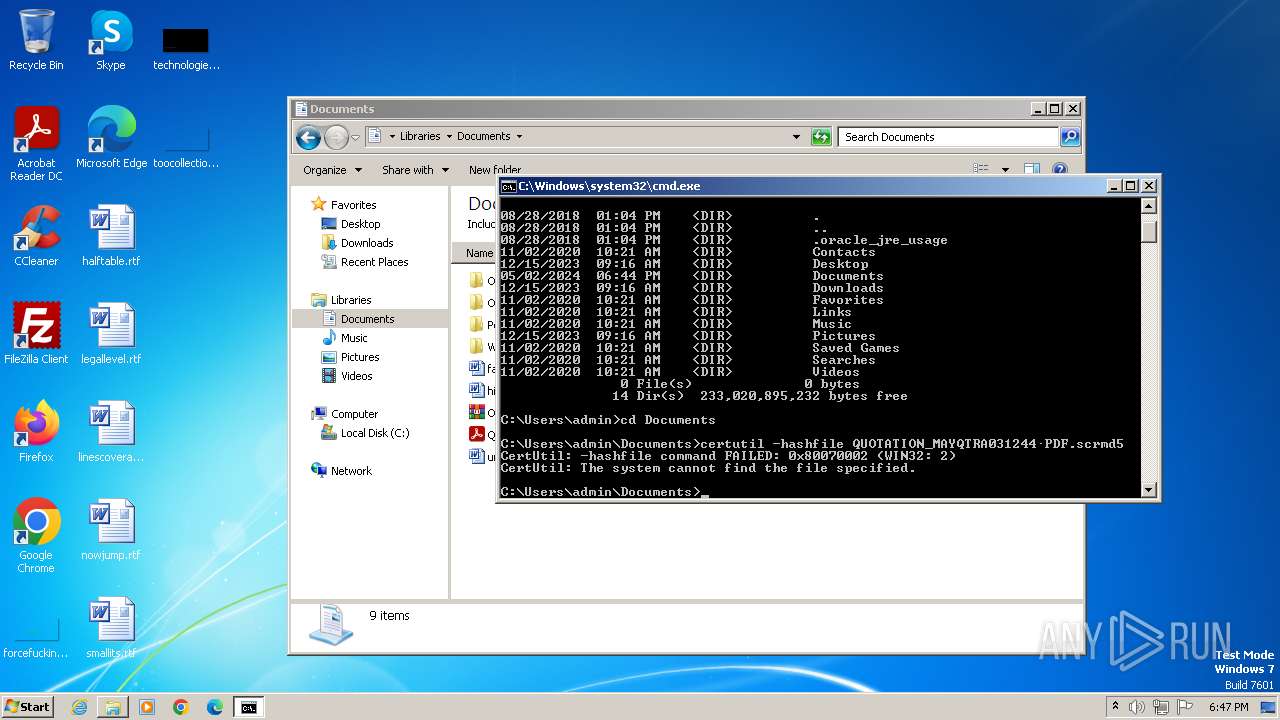The image size is (1280, 720).
Task: Click the Explorer back navigation arrow
Action: pyautogui.click(x=309, y=137)
